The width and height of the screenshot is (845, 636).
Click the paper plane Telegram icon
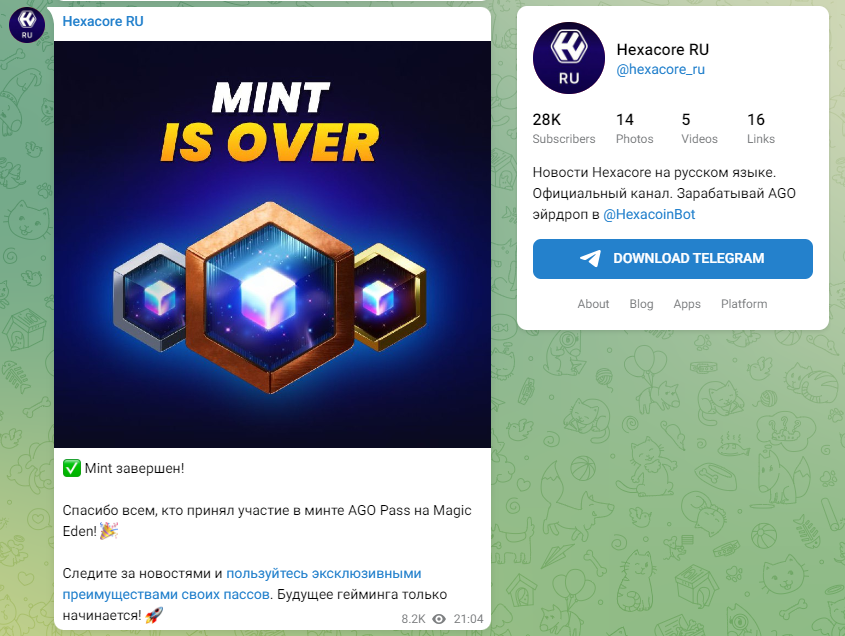click(x=590, y=258)
